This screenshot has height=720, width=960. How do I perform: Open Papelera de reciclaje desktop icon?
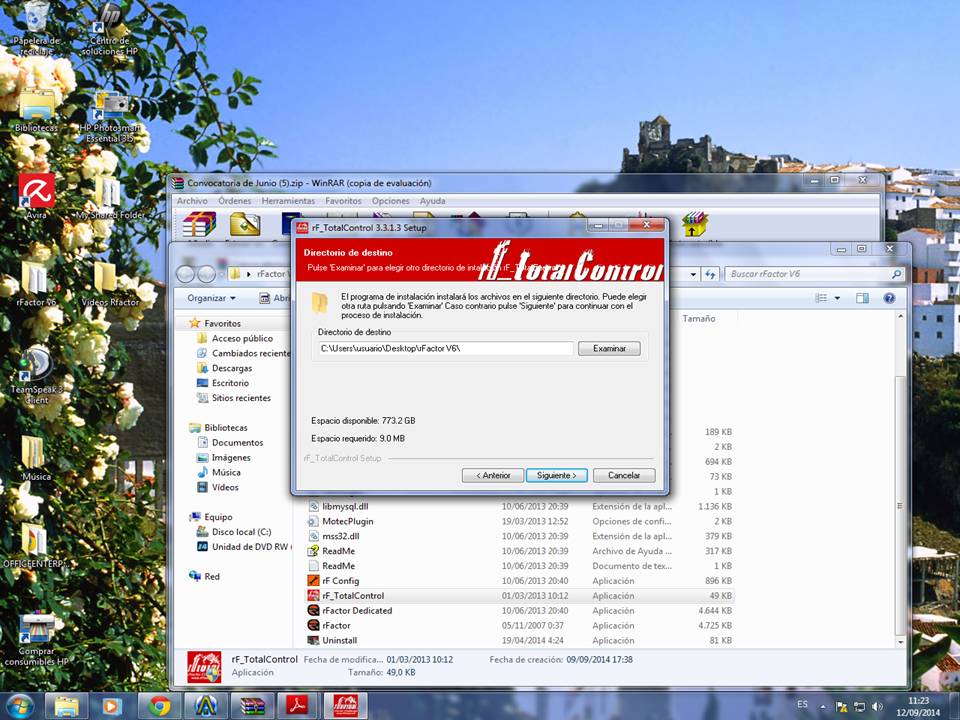(37, 29)
